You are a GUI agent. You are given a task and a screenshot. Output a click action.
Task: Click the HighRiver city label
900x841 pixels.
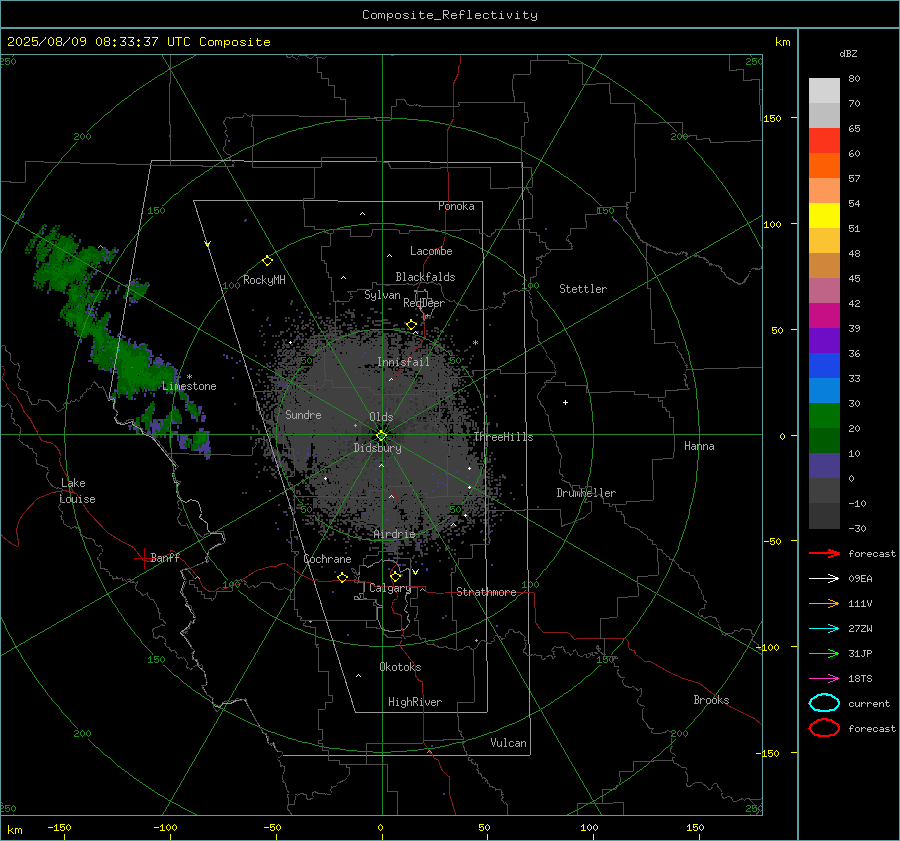point(415,702)
